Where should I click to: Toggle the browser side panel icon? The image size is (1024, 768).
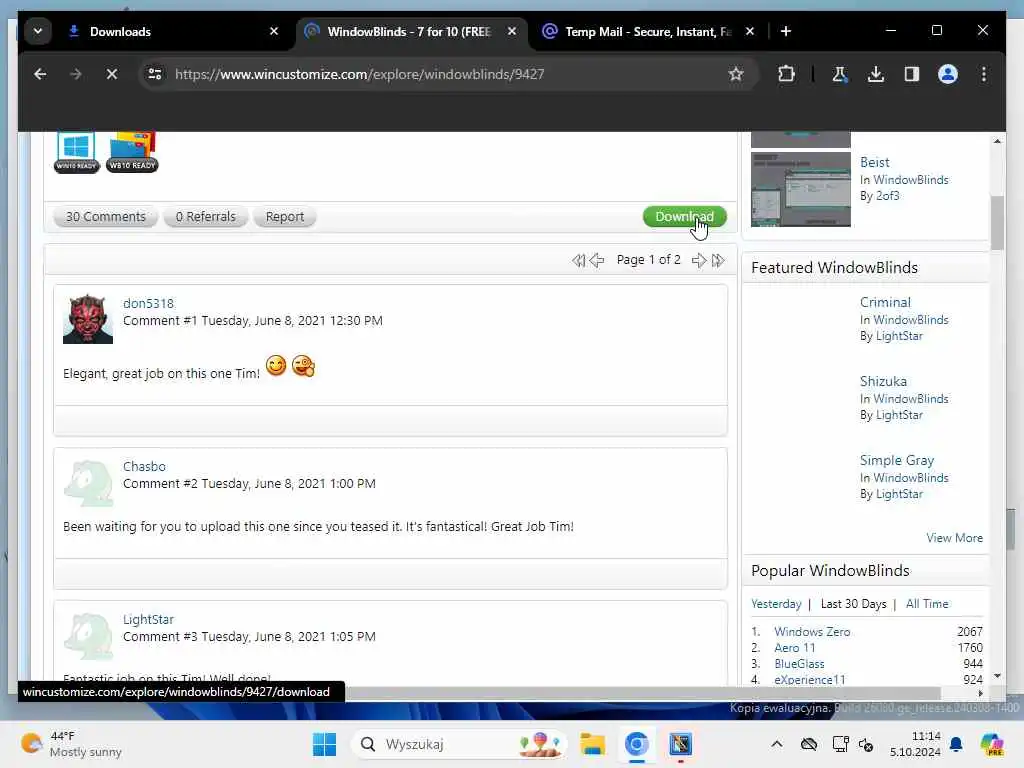pyautogui.click(x=912, y=74)
